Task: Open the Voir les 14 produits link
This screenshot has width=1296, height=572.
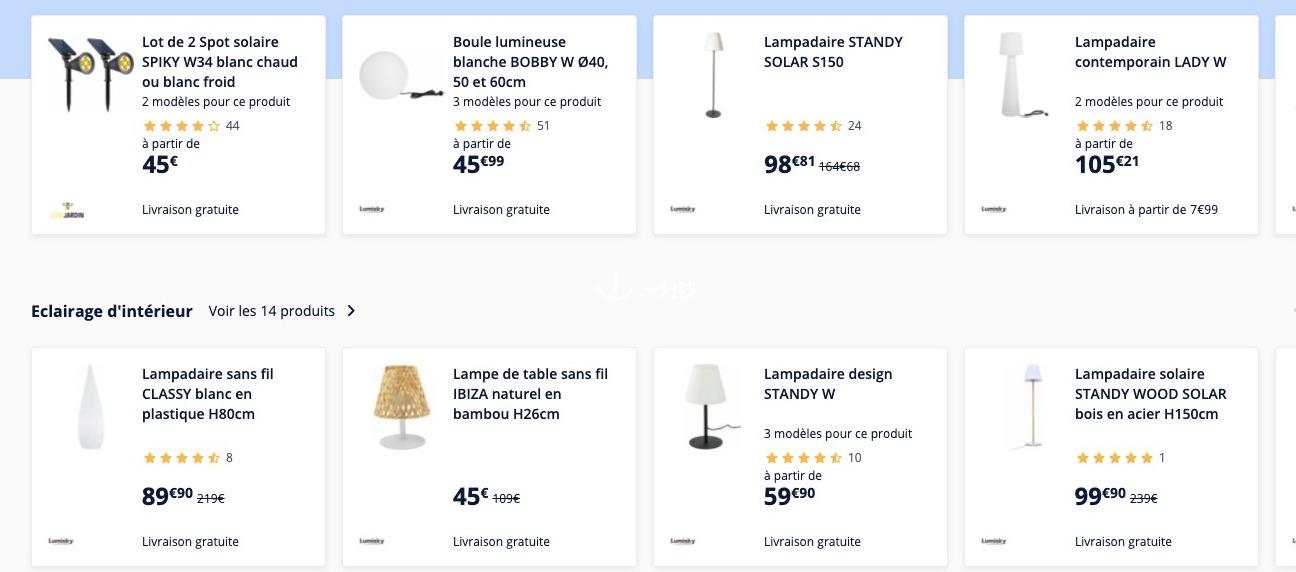Action: pyautogui.click(x=272, y=311)
